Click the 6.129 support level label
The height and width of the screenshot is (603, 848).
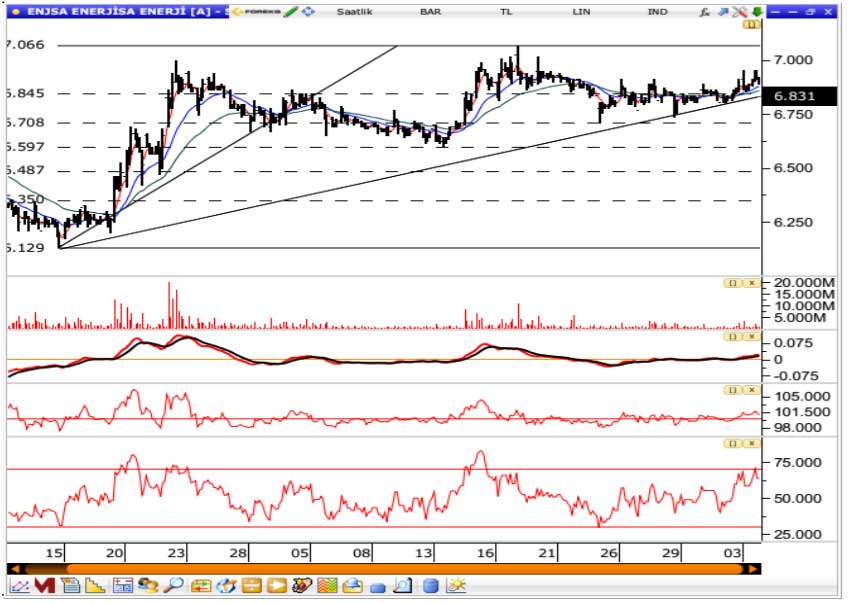tap(25, 248)
